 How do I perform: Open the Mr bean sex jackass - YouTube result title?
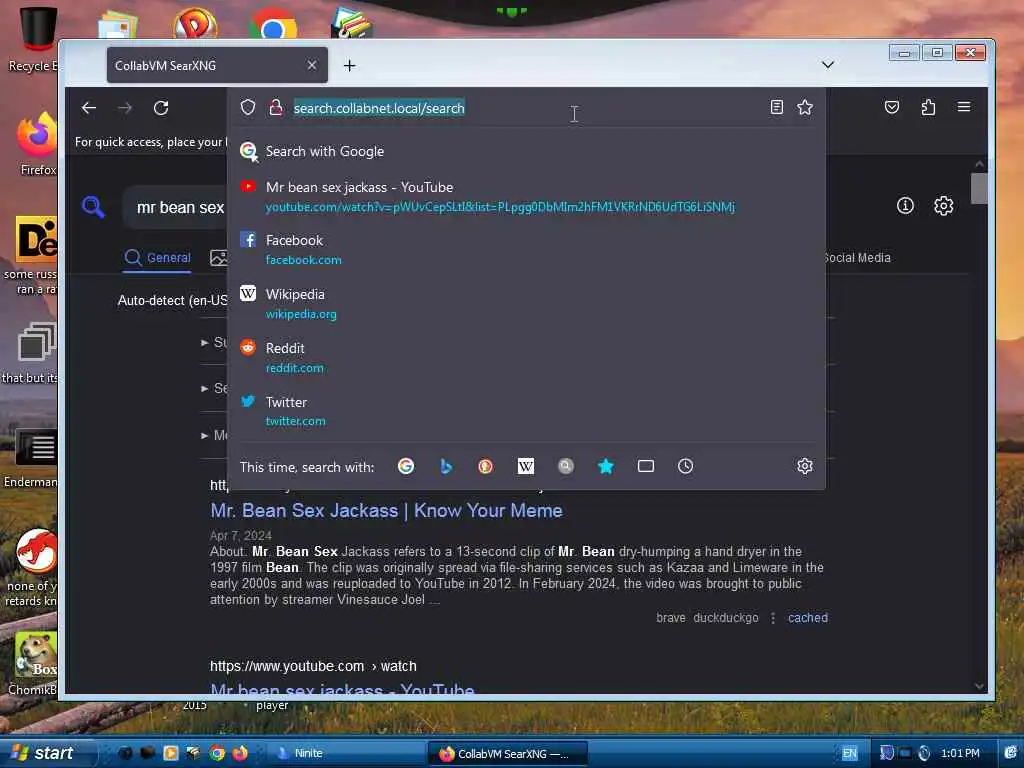point(342,688)
